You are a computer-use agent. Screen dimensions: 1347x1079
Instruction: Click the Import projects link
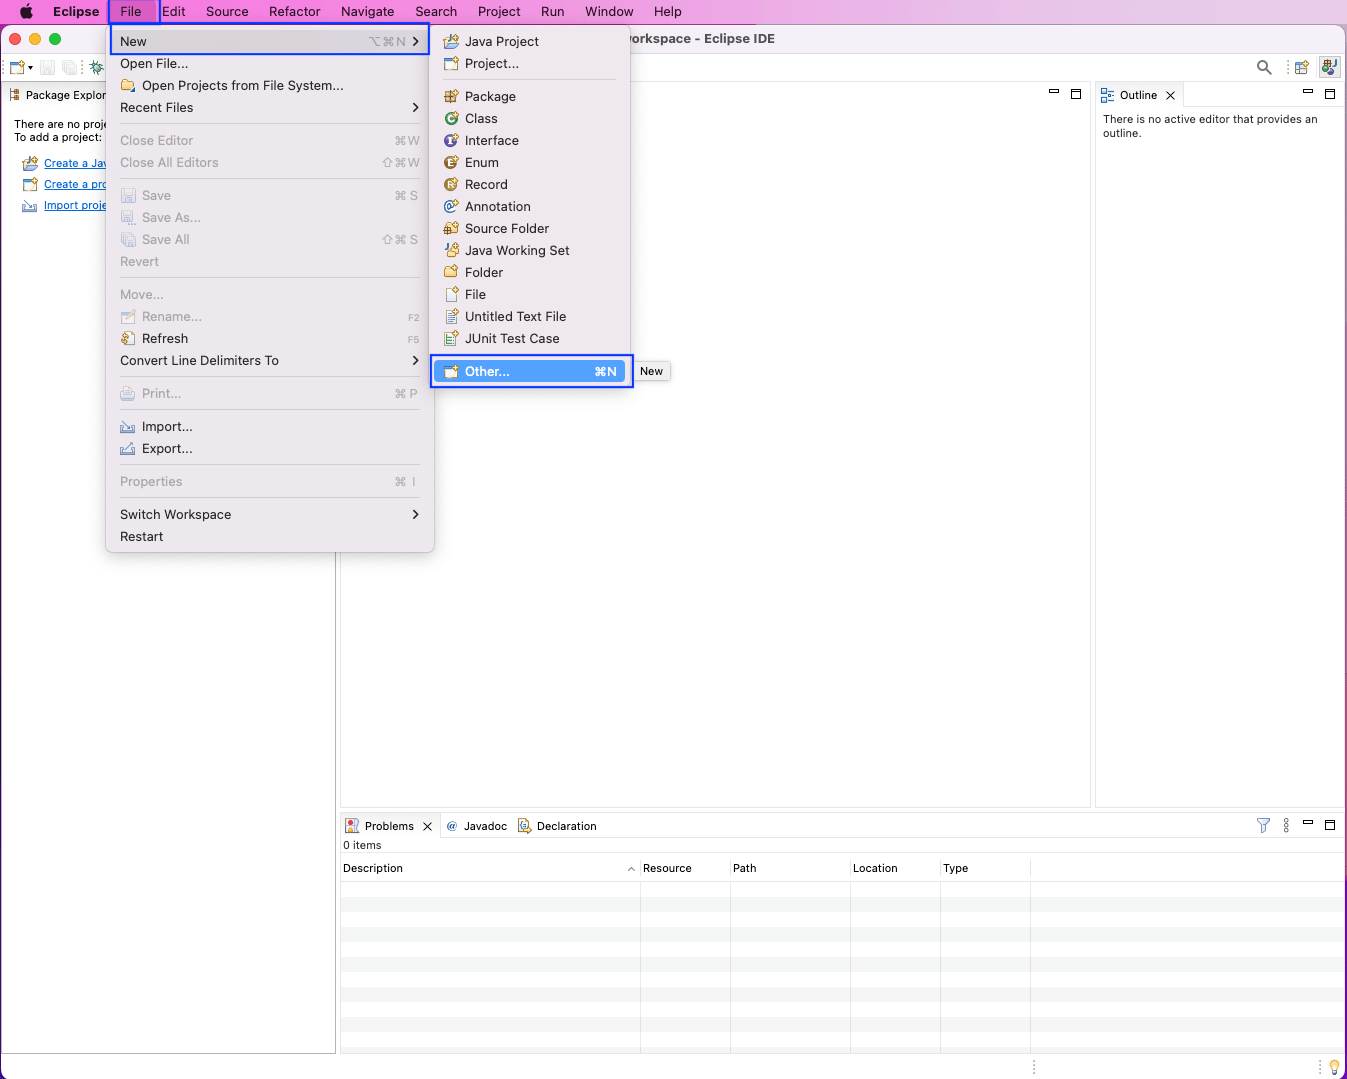click(x=78, y=205)
